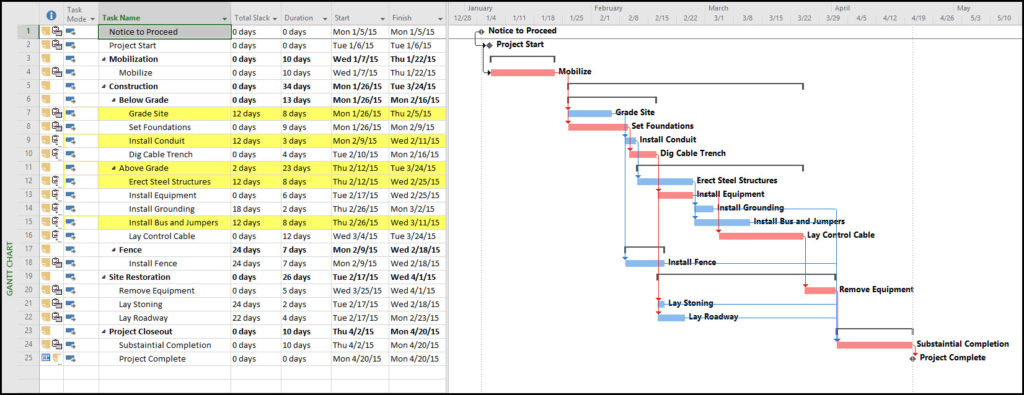Open the Duration column filter dropdown

point(326,18)
